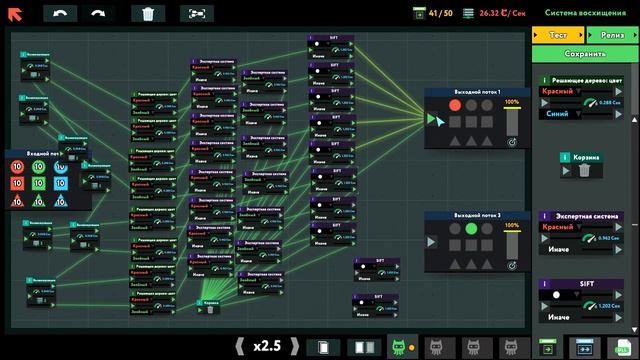Click the Тест tab

tap(558, 35)
